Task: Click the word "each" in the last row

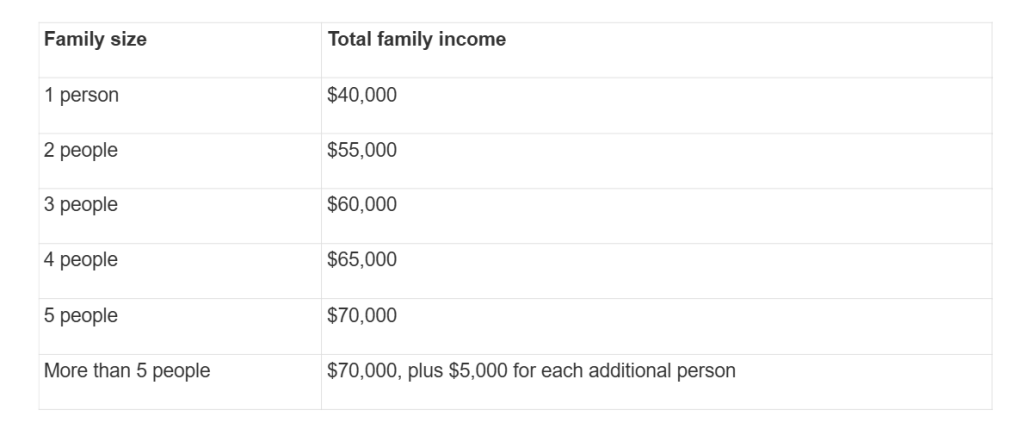Action: (x=560, y=371)
